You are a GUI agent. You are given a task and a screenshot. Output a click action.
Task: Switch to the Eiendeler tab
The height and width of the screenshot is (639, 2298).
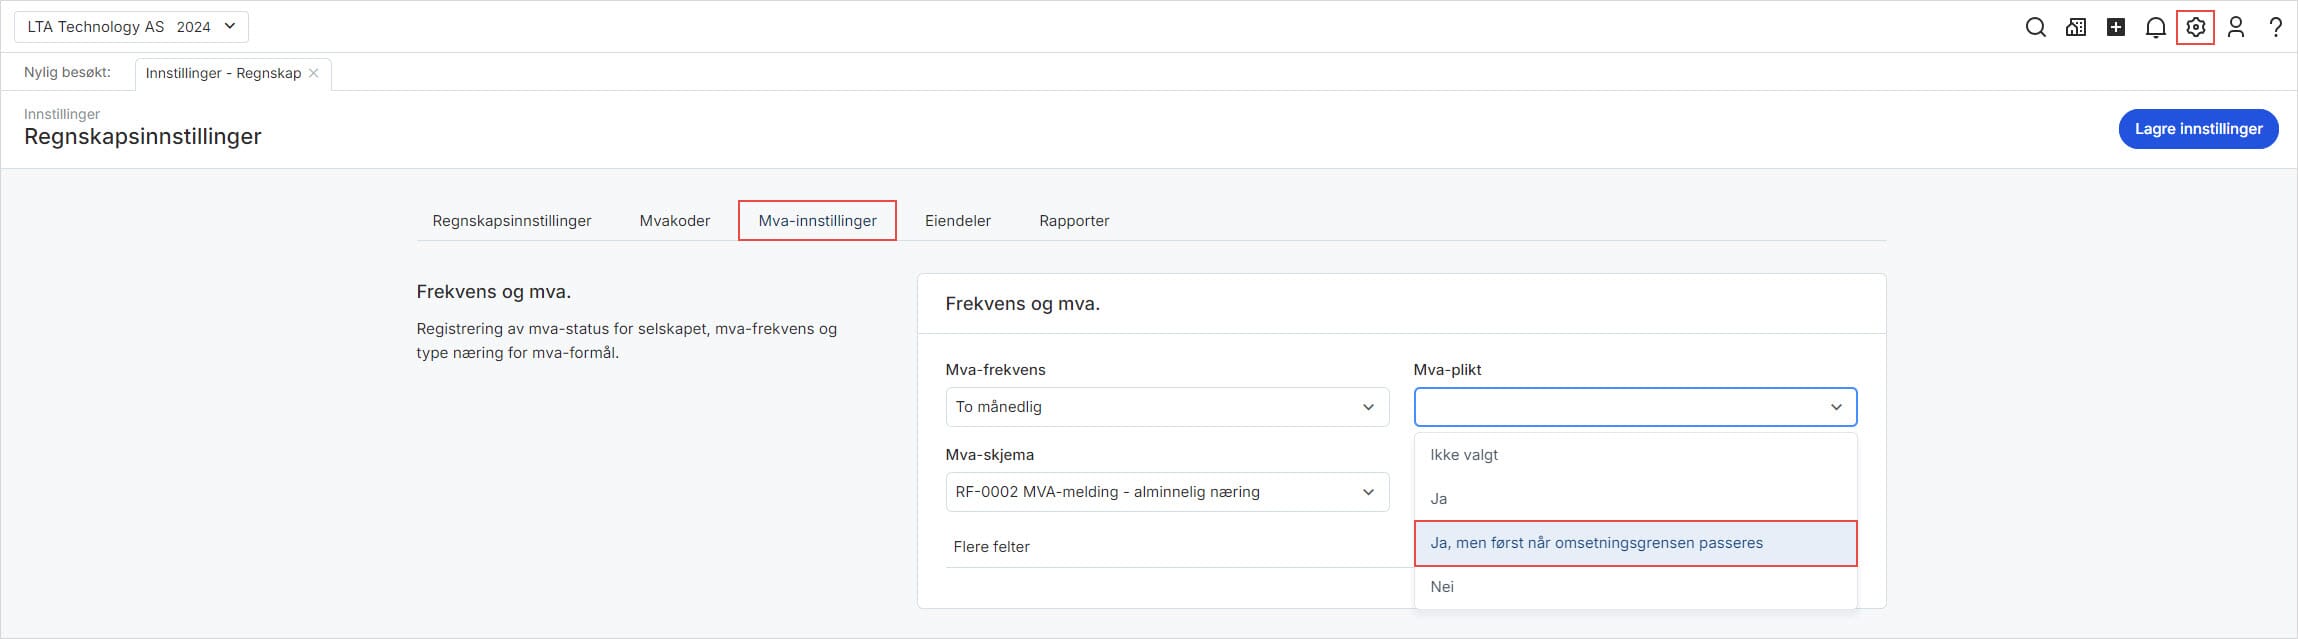click(x=957, y=221)
